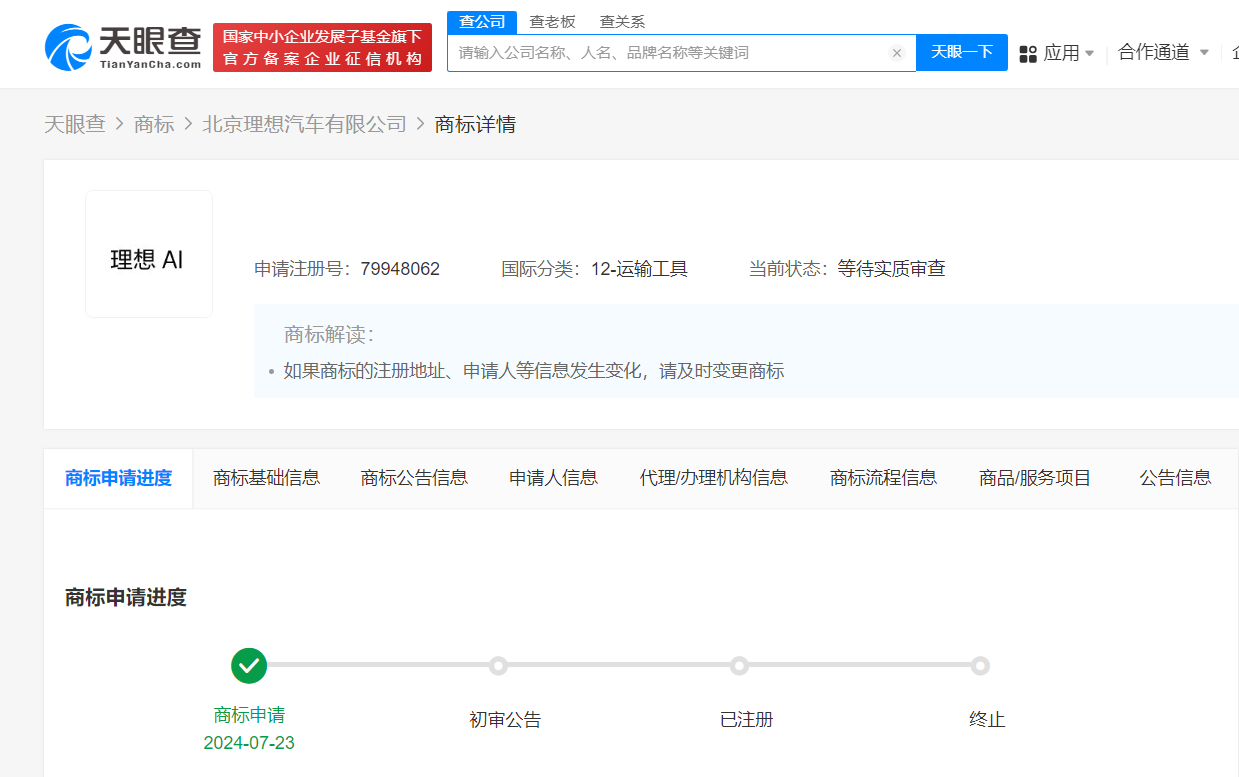Viewport: 1239px width, 777px height.
Task: Switch to the 查关系 search tab
Action: (621, 20)
